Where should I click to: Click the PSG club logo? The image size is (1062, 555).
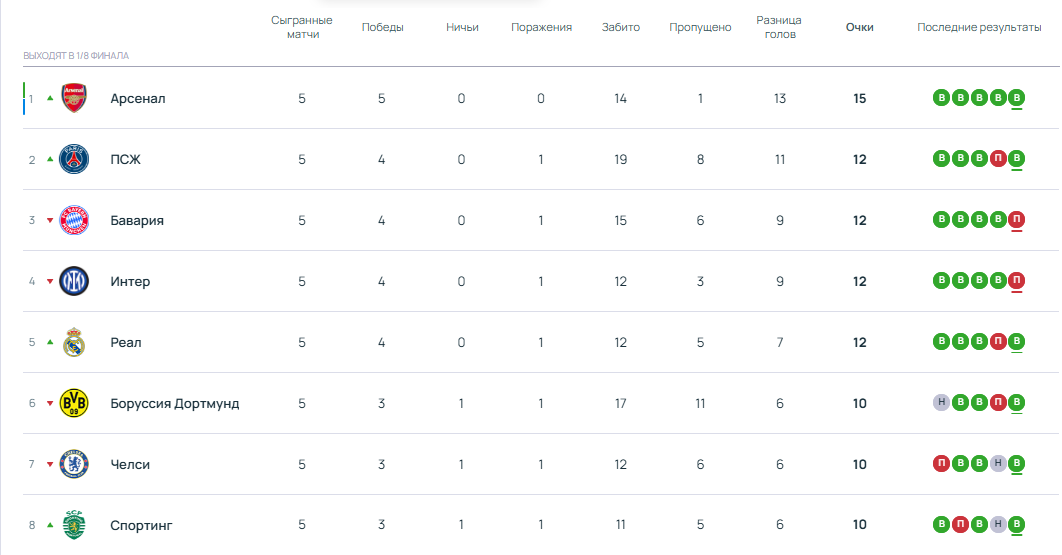pyautogui.click(x=74, y=159)
